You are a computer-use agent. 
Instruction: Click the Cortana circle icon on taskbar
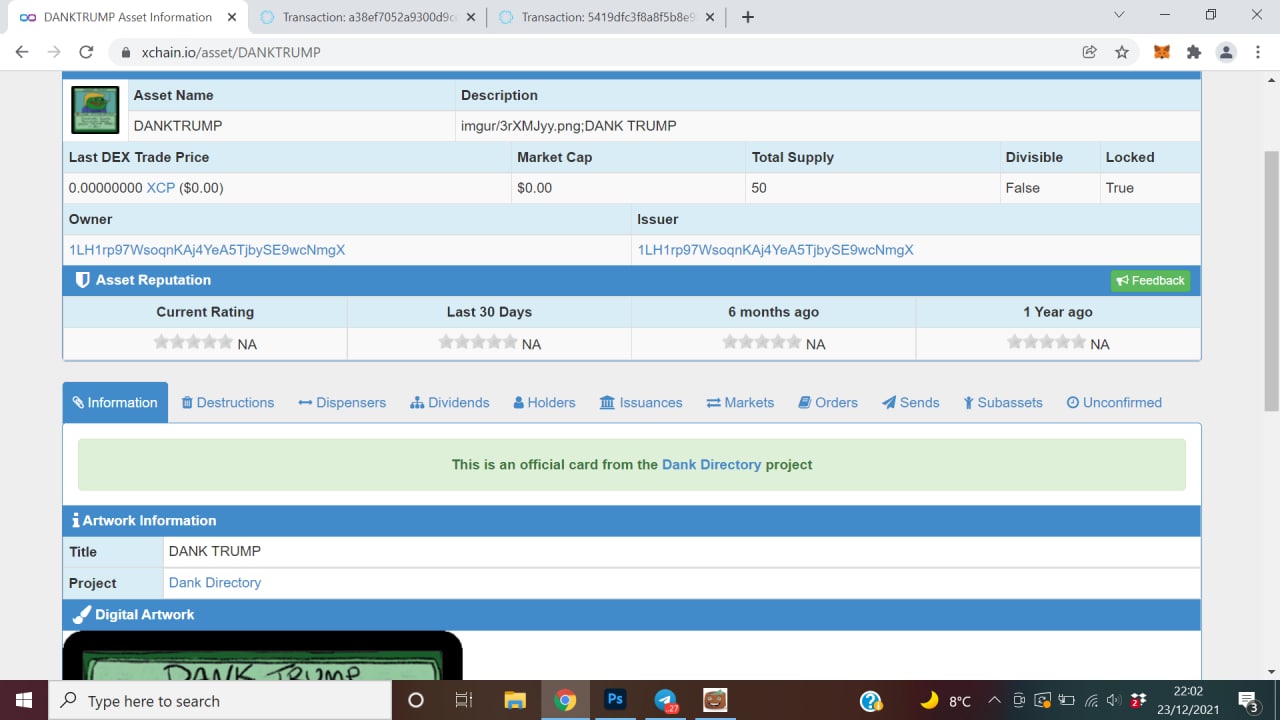pyautogui.click(x=416, y=700)
